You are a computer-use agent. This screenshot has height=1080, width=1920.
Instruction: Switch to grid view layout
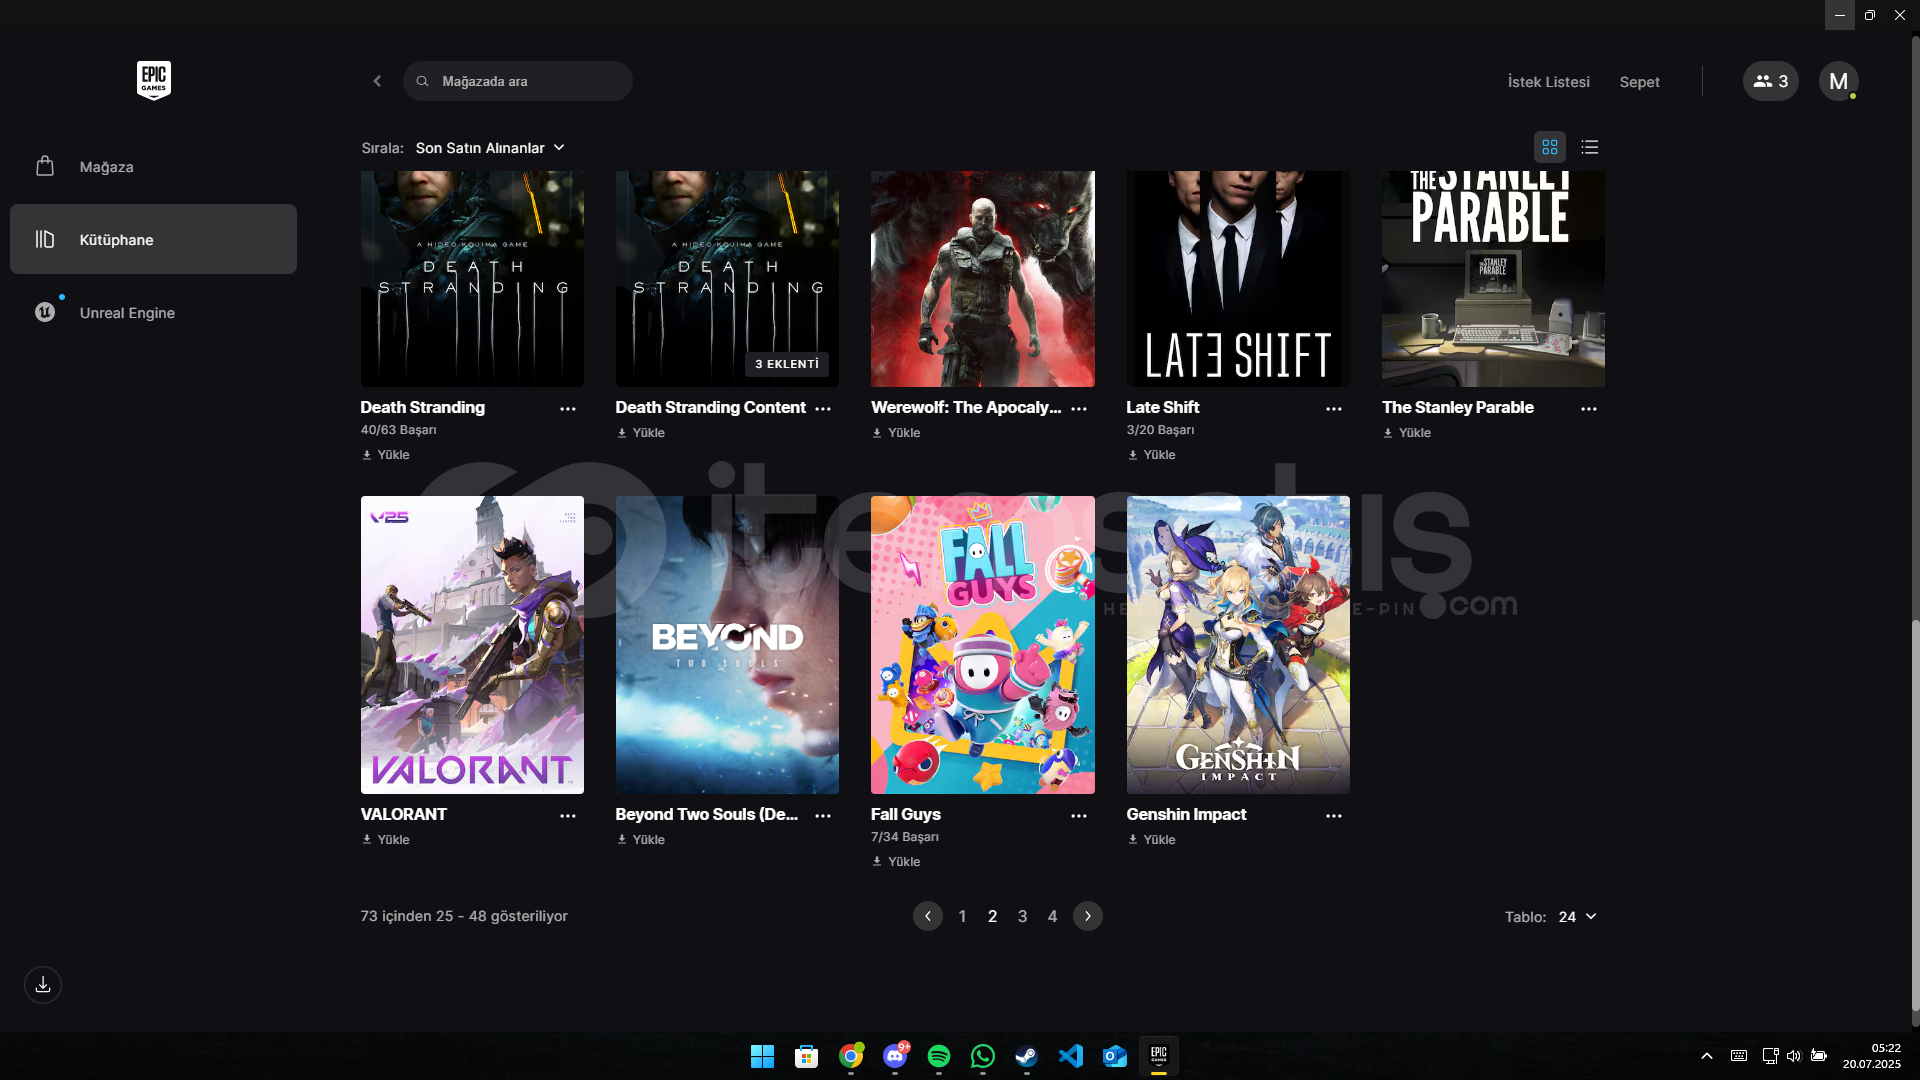point(1550,147)
